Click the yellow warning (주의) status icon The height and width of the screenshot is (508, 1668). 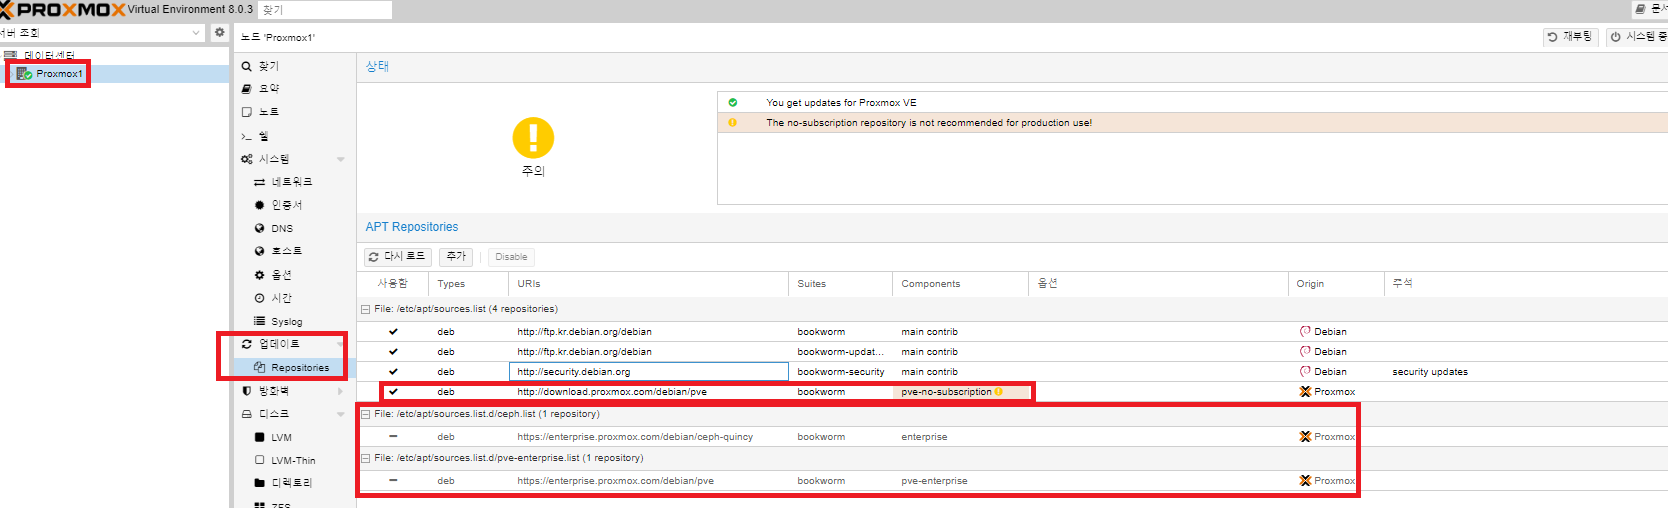point(533,138)
